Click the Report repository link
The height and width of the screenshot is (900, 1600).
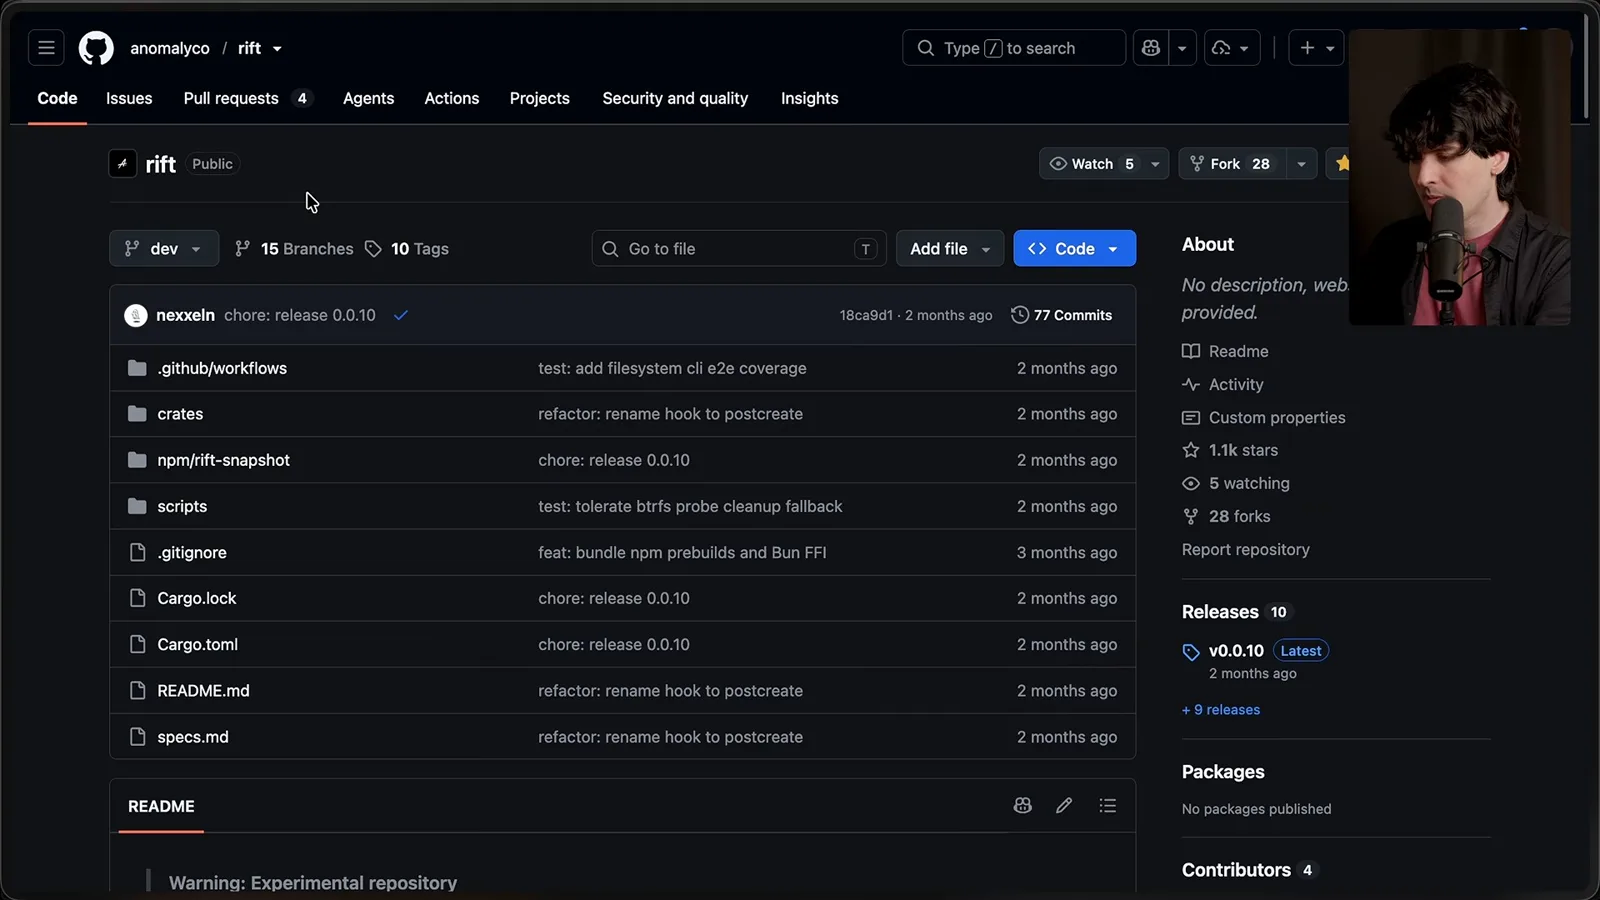click(1245, 550)
